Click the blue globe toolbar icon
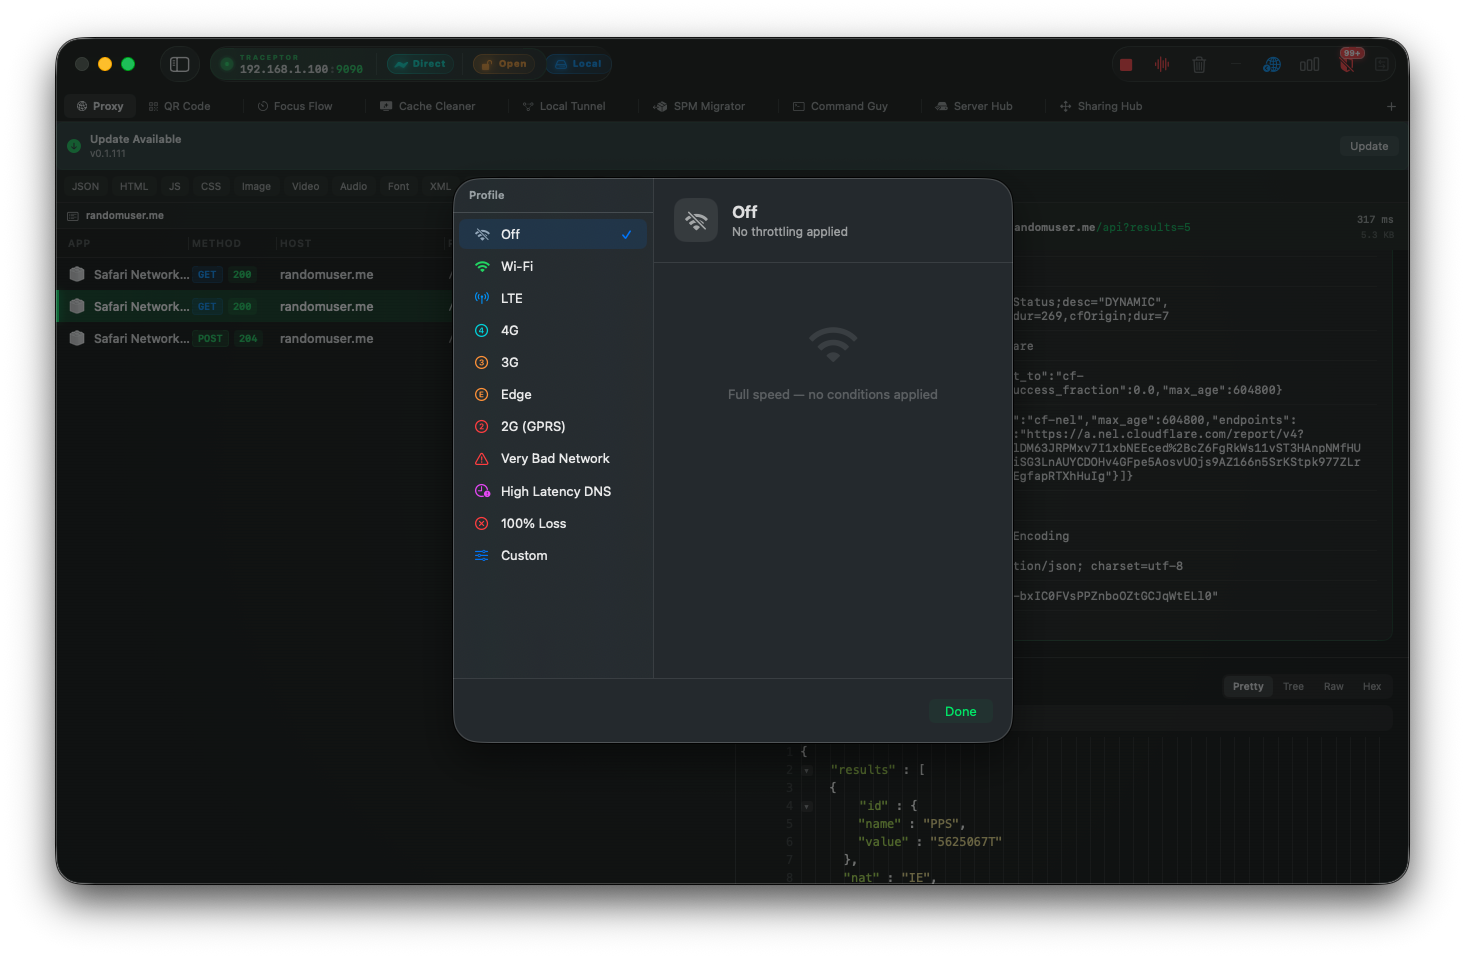The image size is (1465, 958). pyautogui.click(x=1272, y=64)
